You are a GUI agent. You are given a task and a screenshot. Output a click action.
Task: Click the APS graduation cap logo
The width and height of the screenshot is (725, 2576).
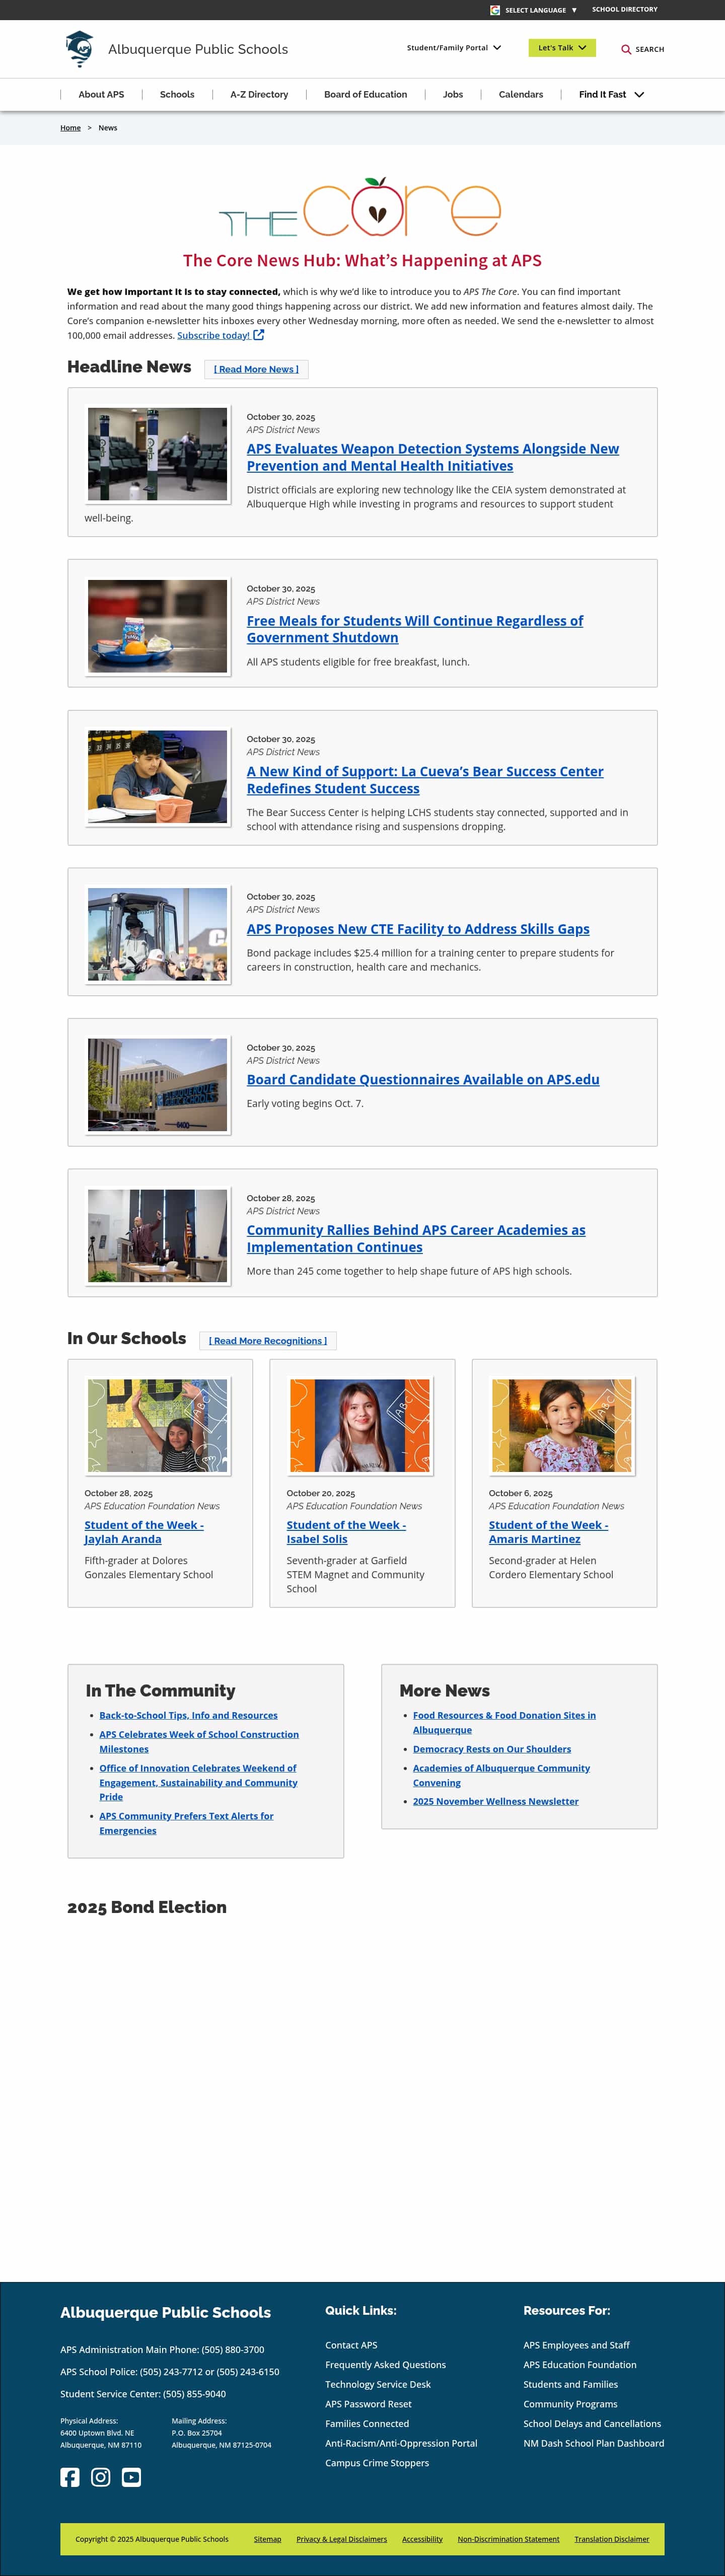(79, 48)
